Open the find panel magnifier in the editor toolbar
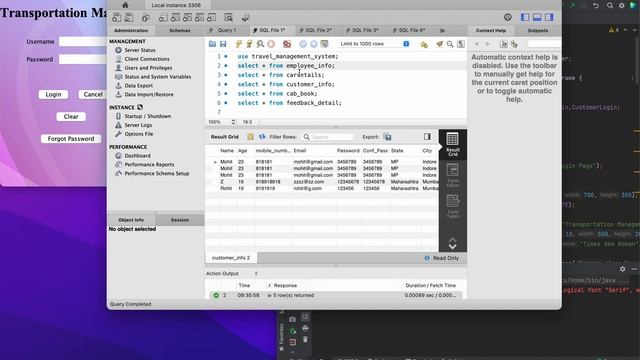640x360 pixels. tap(450, 44)
